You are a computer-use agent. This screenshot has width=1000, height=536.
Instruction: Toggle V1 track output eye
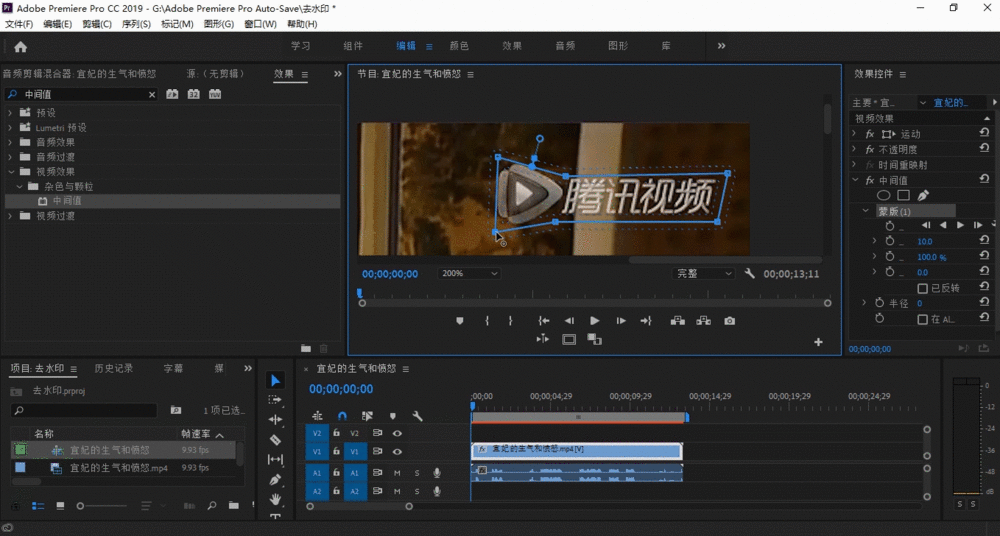click(x=397, y=451)
